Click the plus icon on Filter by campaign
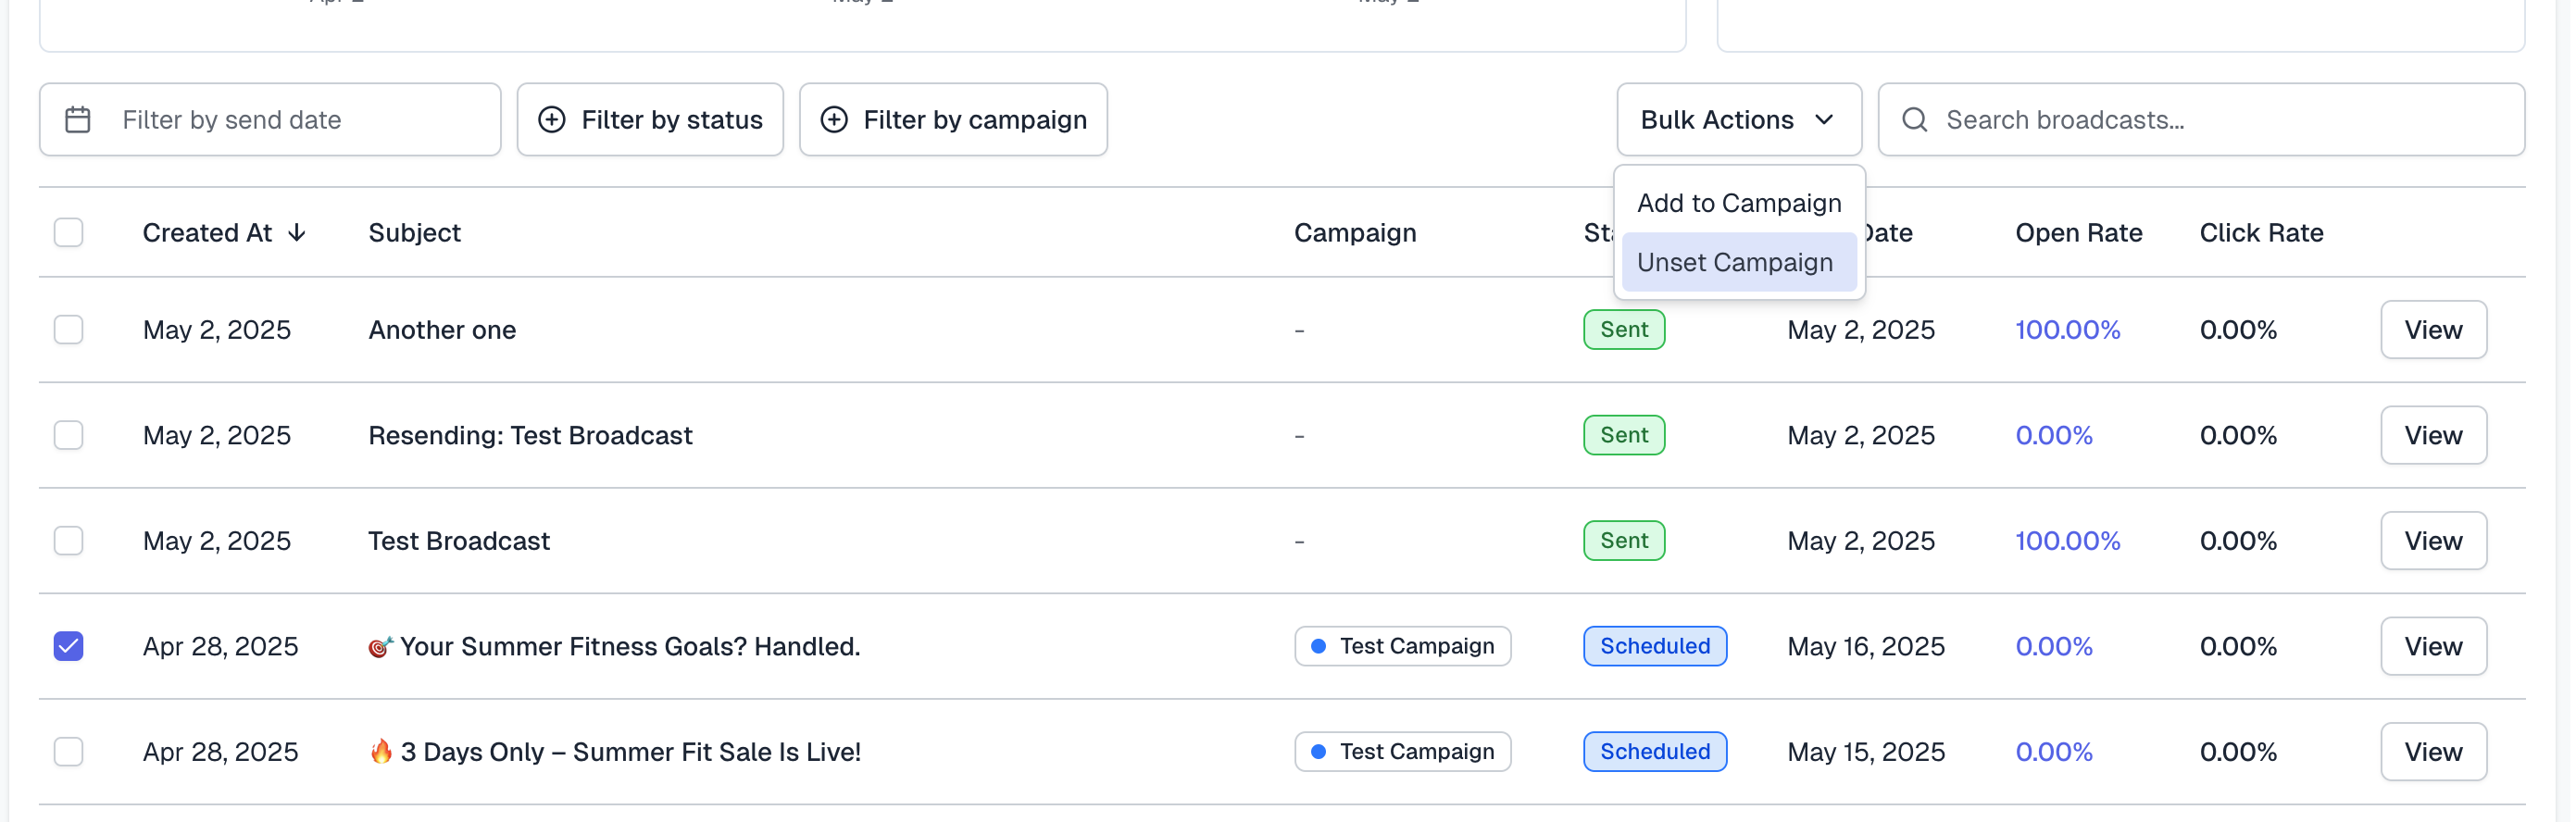 [x=833, y=120]
